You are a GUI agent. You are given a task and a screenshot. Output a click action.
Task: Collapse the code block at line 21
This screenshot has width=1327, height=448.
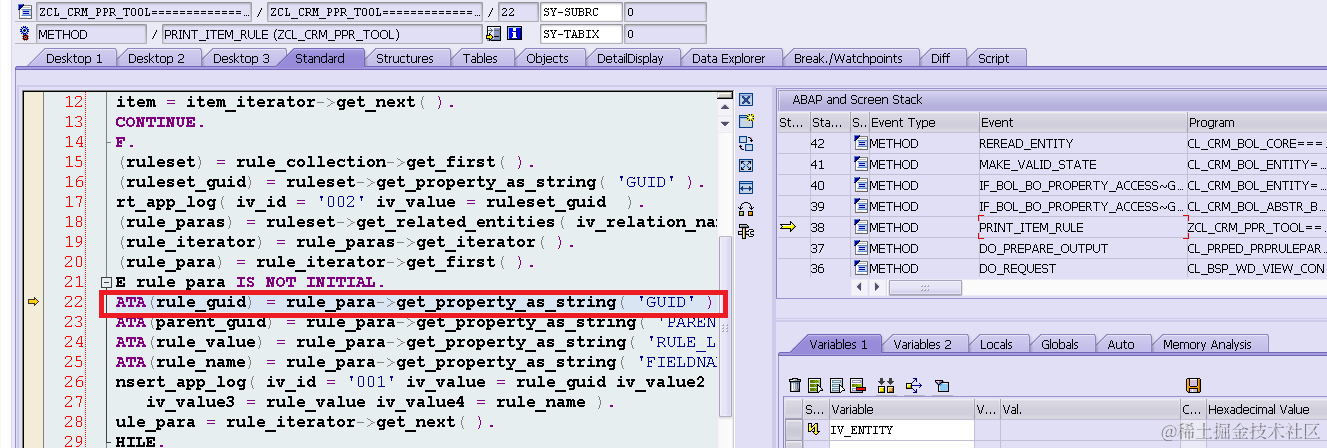[x=107, y=282]
